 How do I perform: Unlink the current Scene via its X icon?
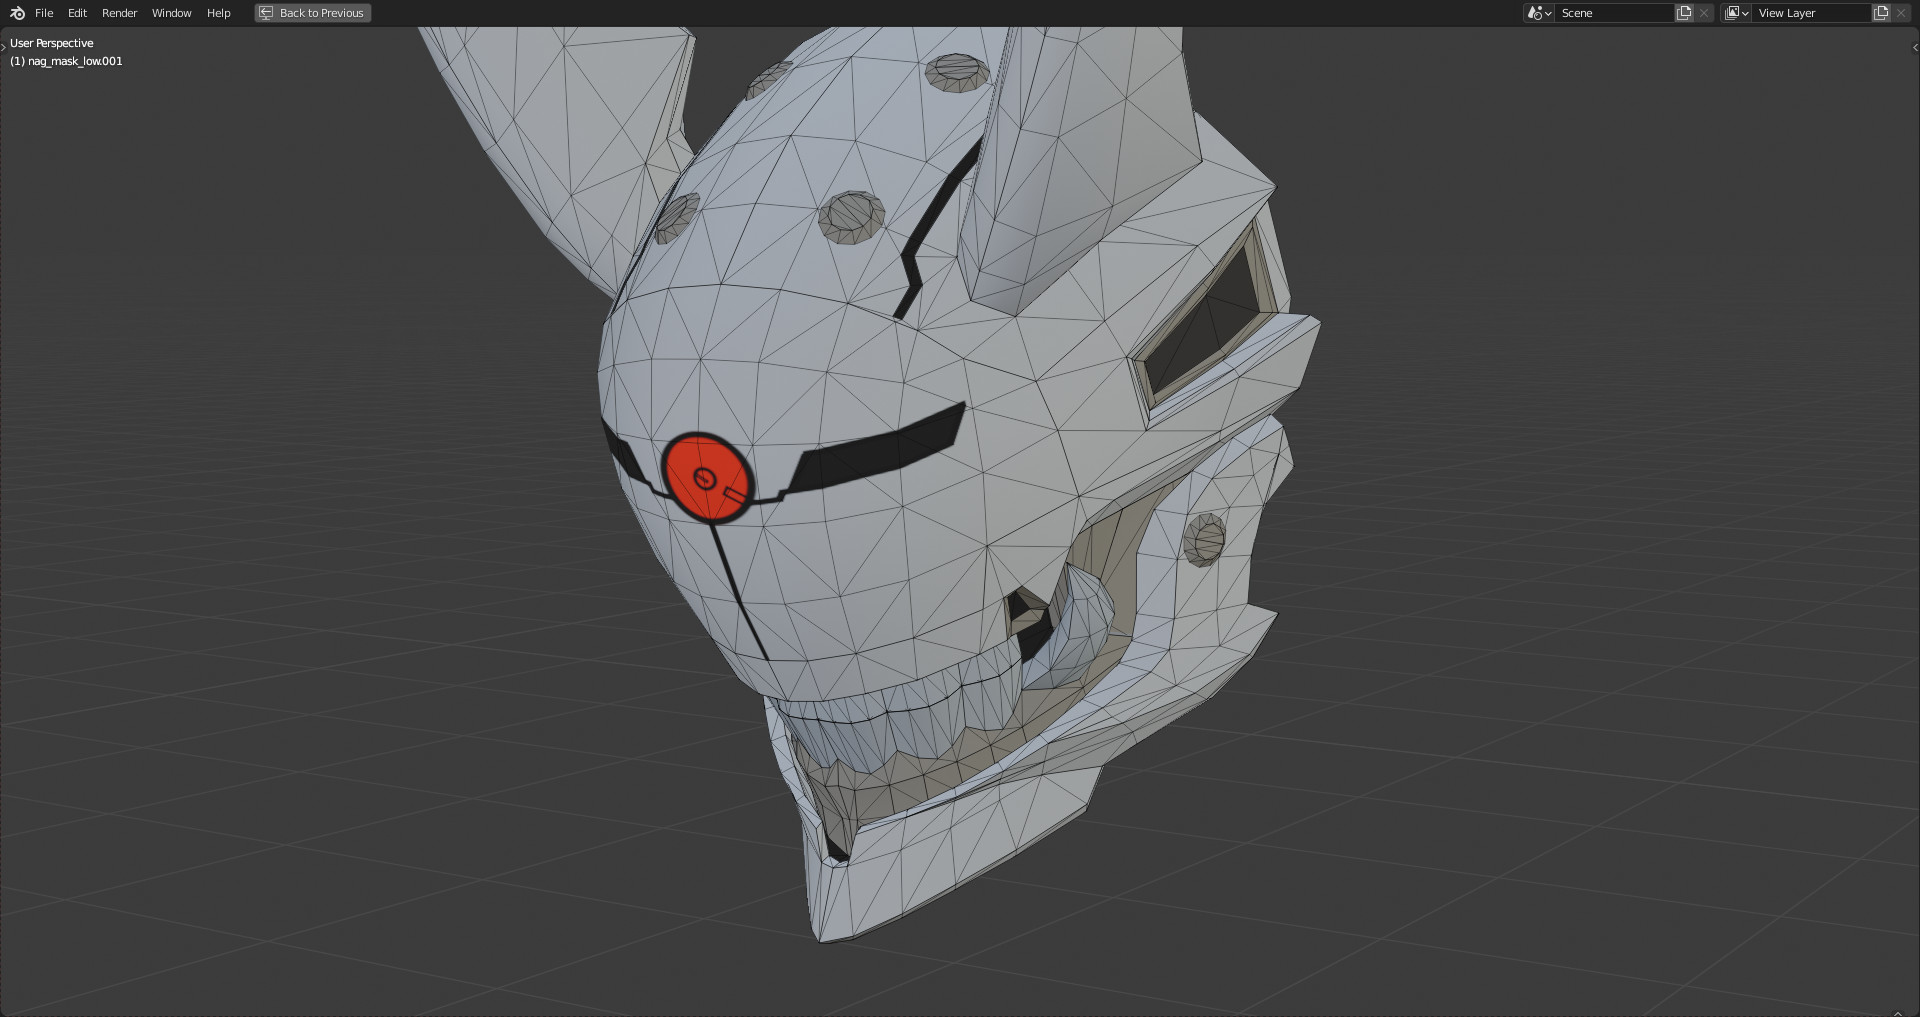click(1704, 13)
